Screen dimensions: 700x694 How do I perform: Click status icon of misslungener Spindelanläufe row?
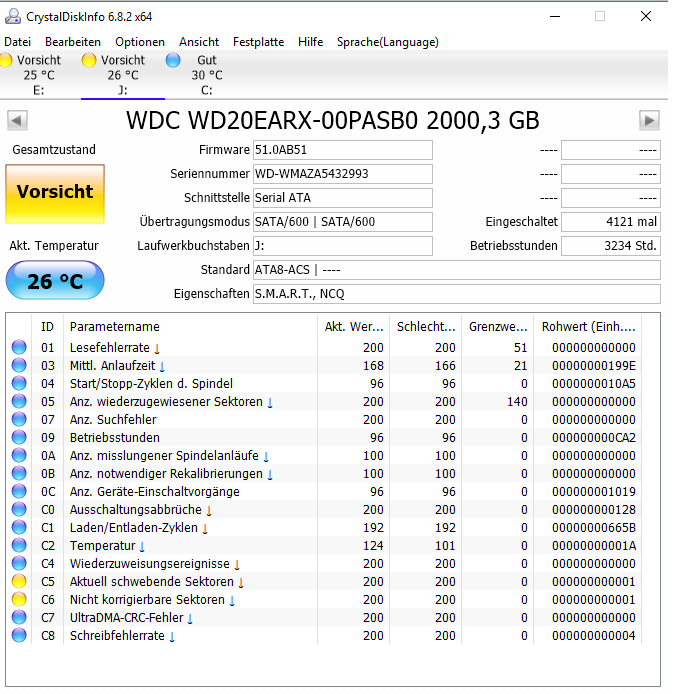click(x=19, y=455)
